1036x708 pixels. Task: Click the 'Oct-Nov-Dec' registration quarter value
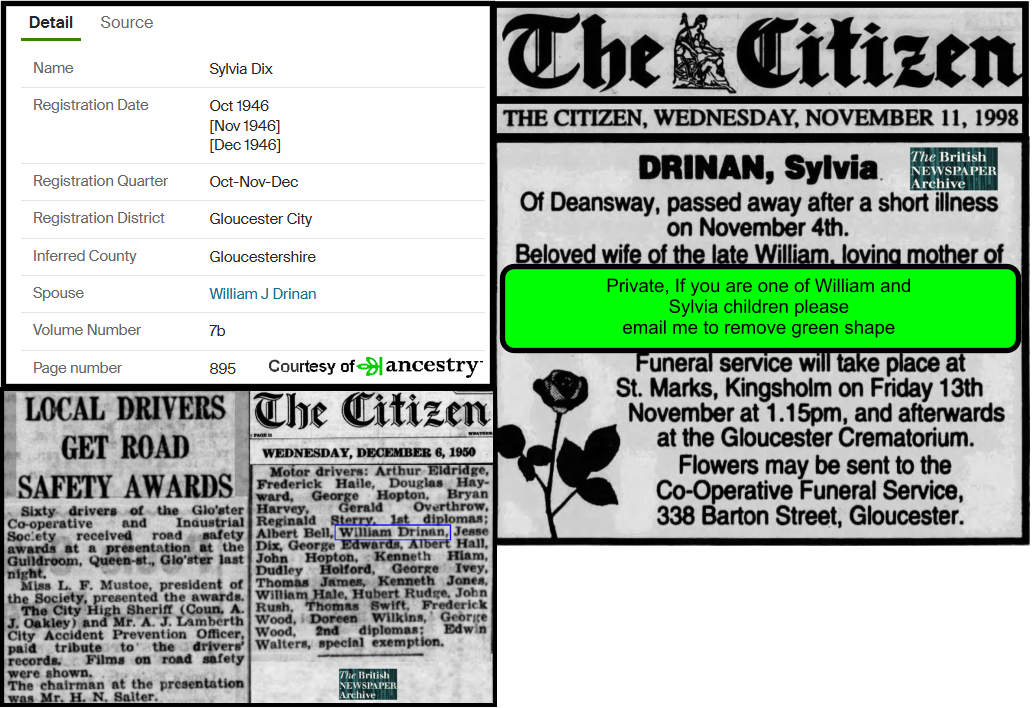click(254, 182)
